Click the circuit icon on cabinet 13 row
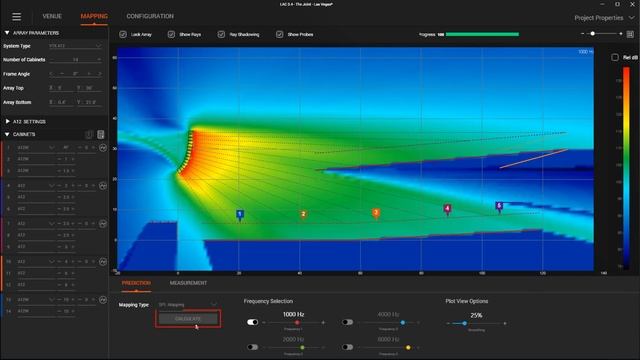Screen dimensions: 640x360 [103, 300]
